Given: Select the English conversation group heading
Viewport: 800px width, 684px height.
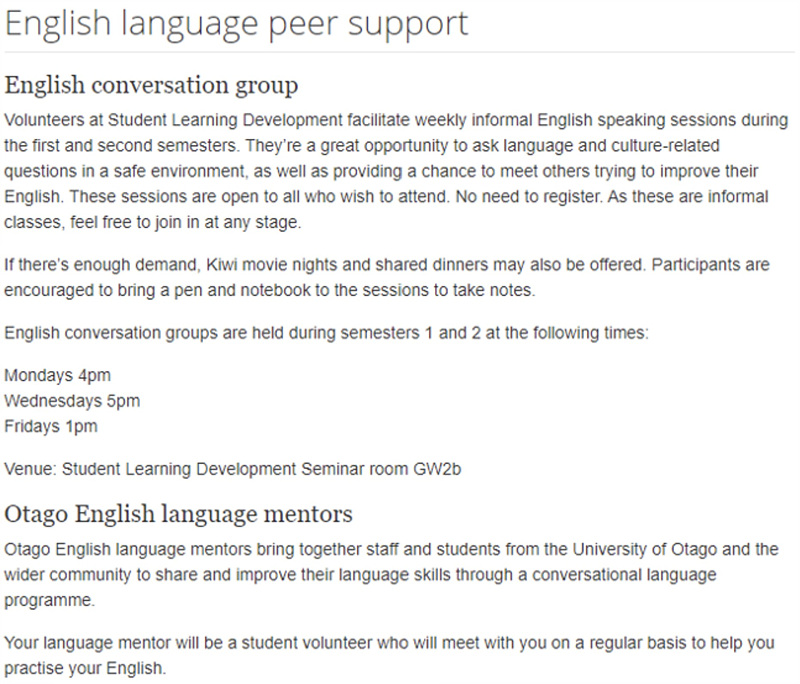Looking at the screenshot, I should [x=151, y=86].
